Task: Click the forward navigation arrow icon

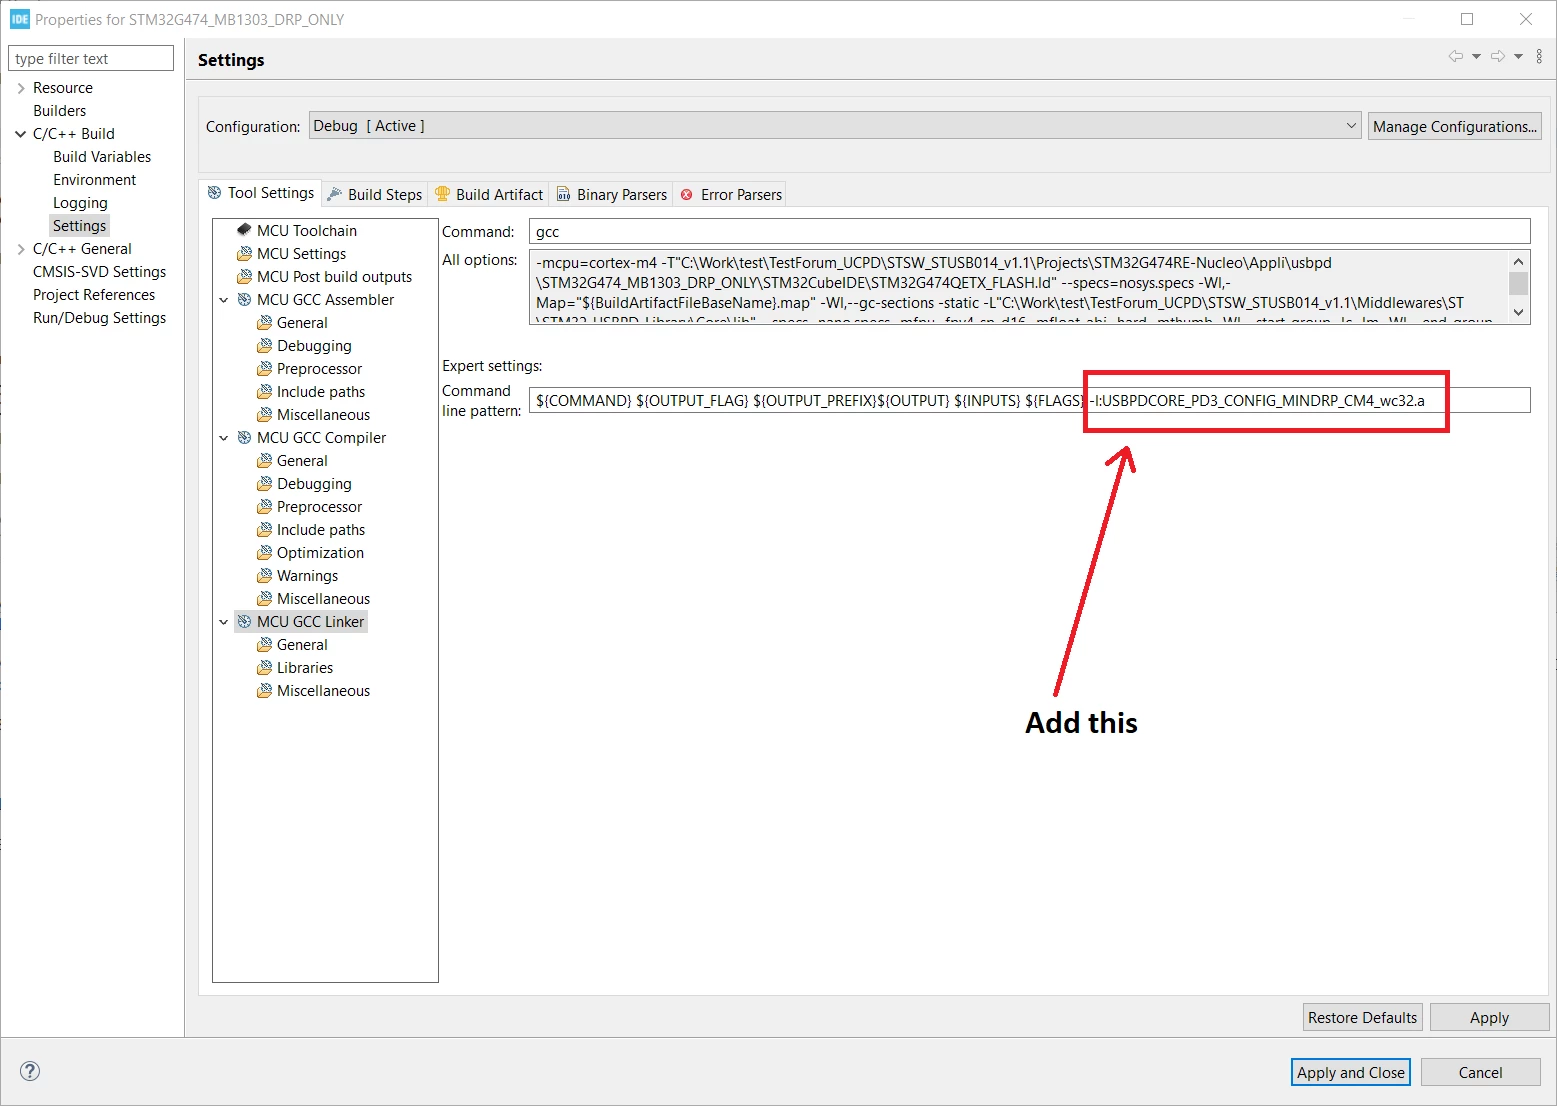Action: click(1498, 56)
